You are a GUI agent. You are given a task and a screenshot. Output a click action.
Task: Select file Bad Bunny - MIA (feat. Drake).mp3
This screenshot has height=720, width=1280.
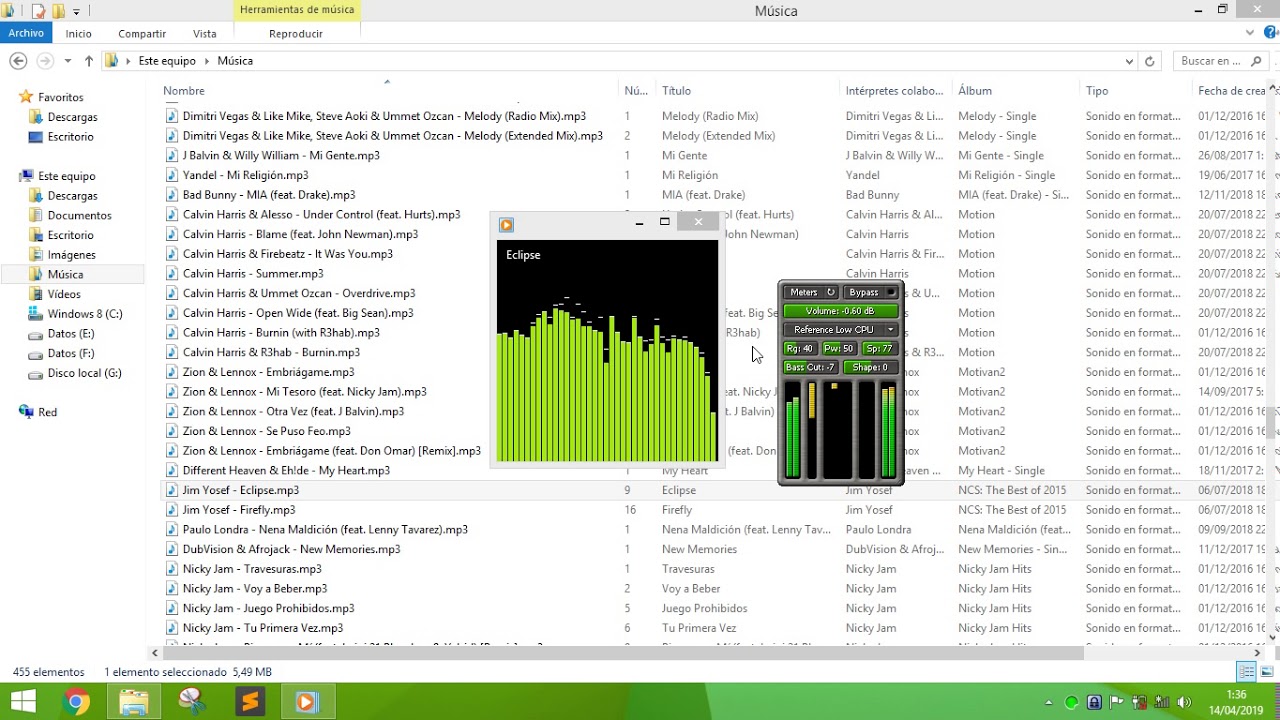pyautogui.click(x=269, y=195)
